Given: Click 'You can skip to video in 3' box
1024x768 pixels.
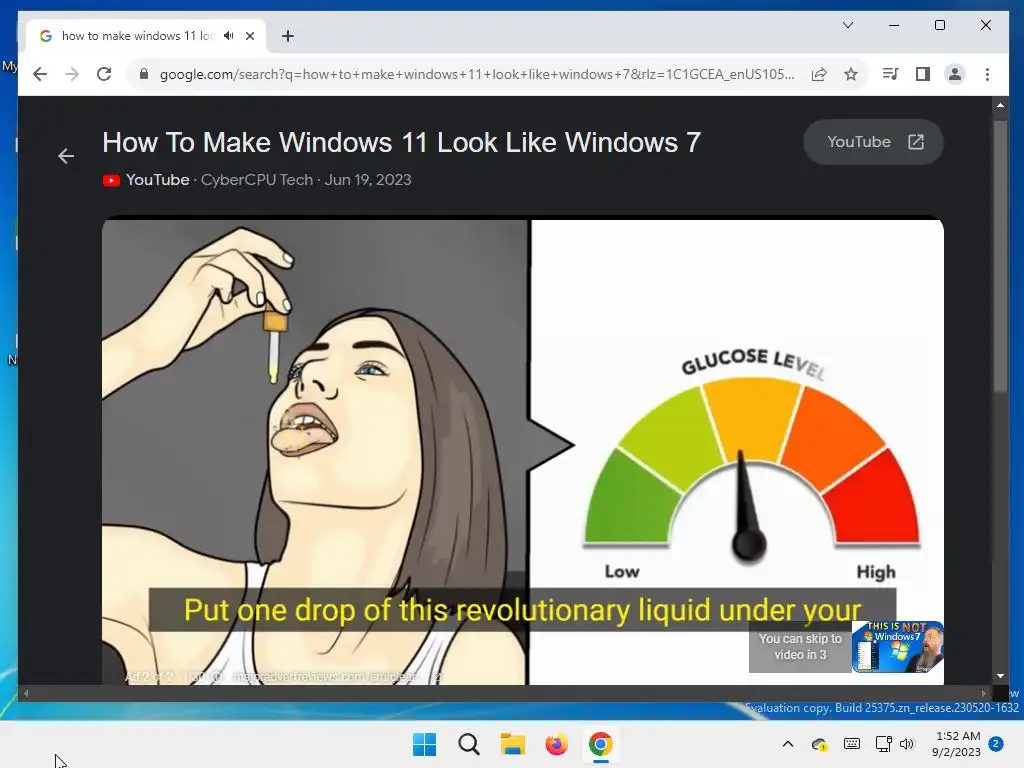Looking at the screenshot, I should coord(800,647).
